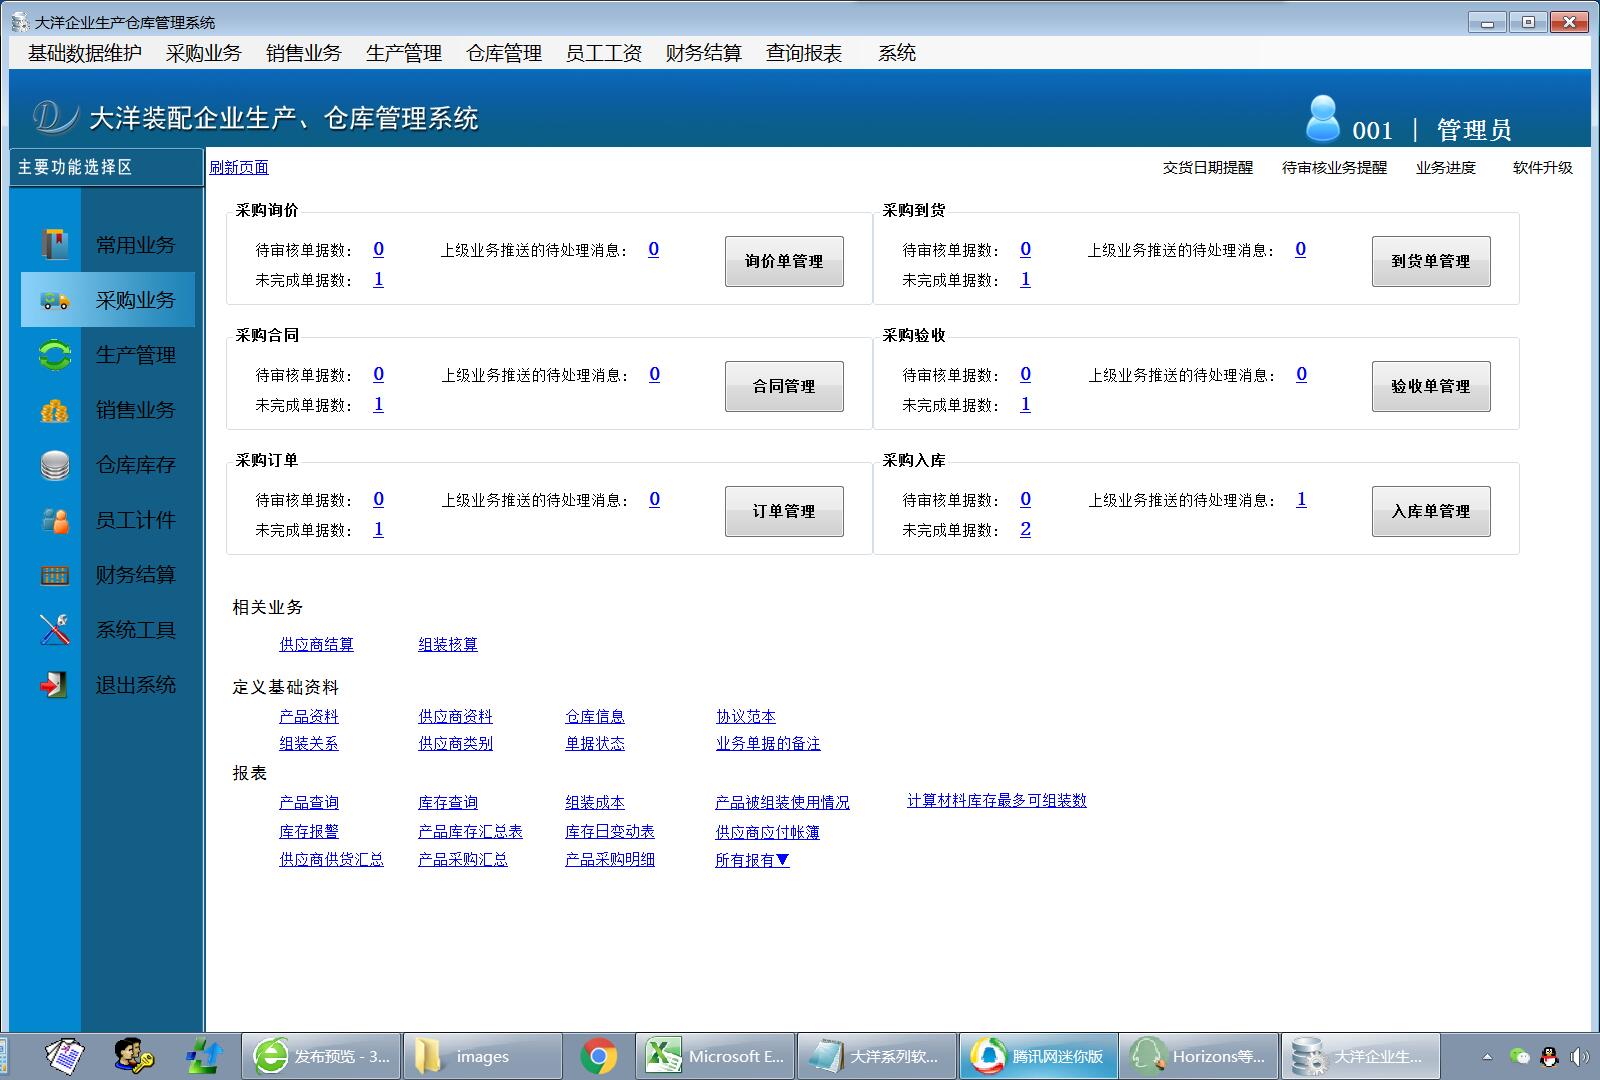This screenshot has width=1600, height=1080.
Task: Open 系统工具 tools icon
Action: 55,629
